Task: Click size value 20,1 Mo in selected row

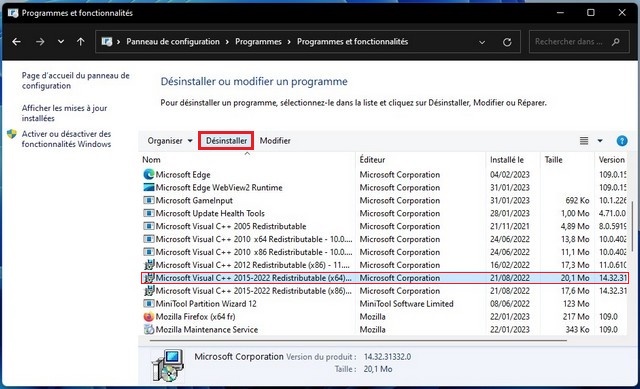Action: click(575, 278)
